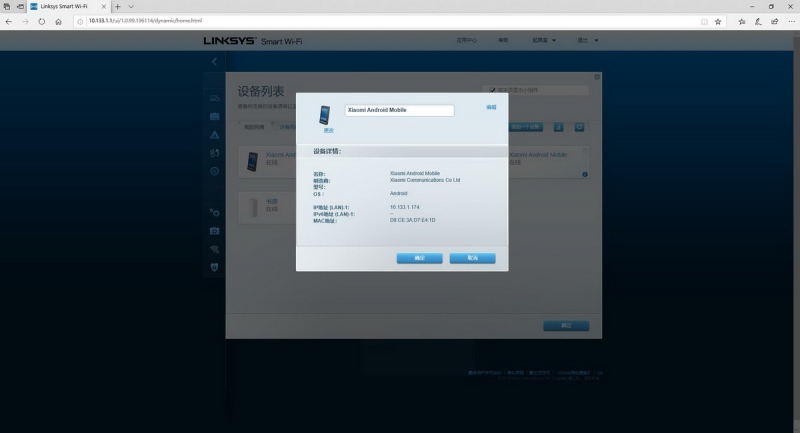800x433 pixels.
Task: Click the info icon on right Xiaomi card
Action: (585, 174)
